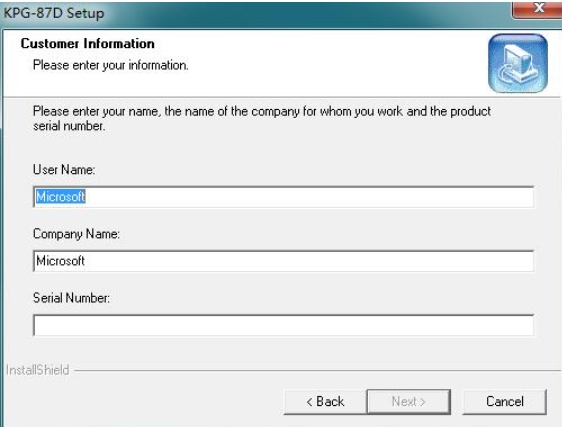The width and height of the screenshot is (562, 427).
Task: Go back with the Back button
Action: (325, 402)
